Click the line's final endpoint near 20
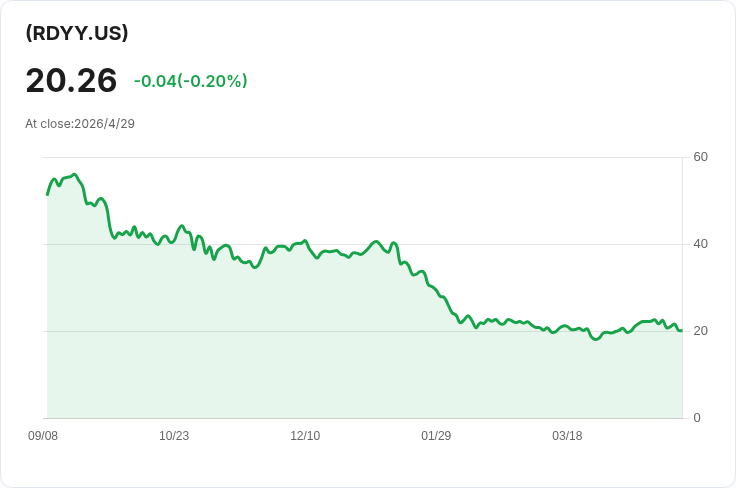736x488 pixels. (x=682, y=330)
